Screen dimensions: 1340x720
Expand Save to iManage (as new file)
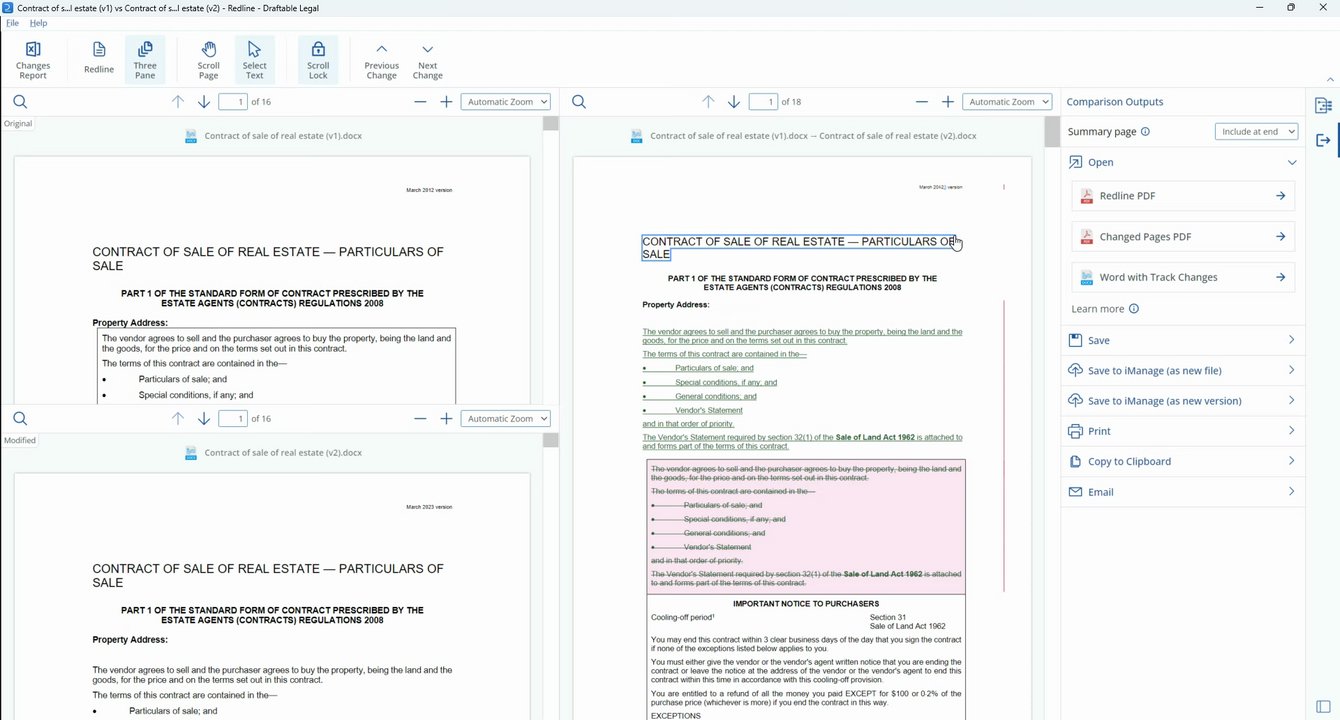tap(1183, 370)
